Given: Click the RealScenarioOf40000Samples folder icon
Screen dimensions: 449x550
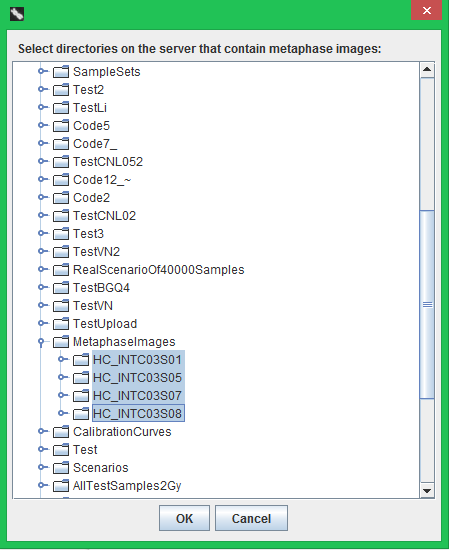Looking at the screenshot, I should click(x=61, y=270).
